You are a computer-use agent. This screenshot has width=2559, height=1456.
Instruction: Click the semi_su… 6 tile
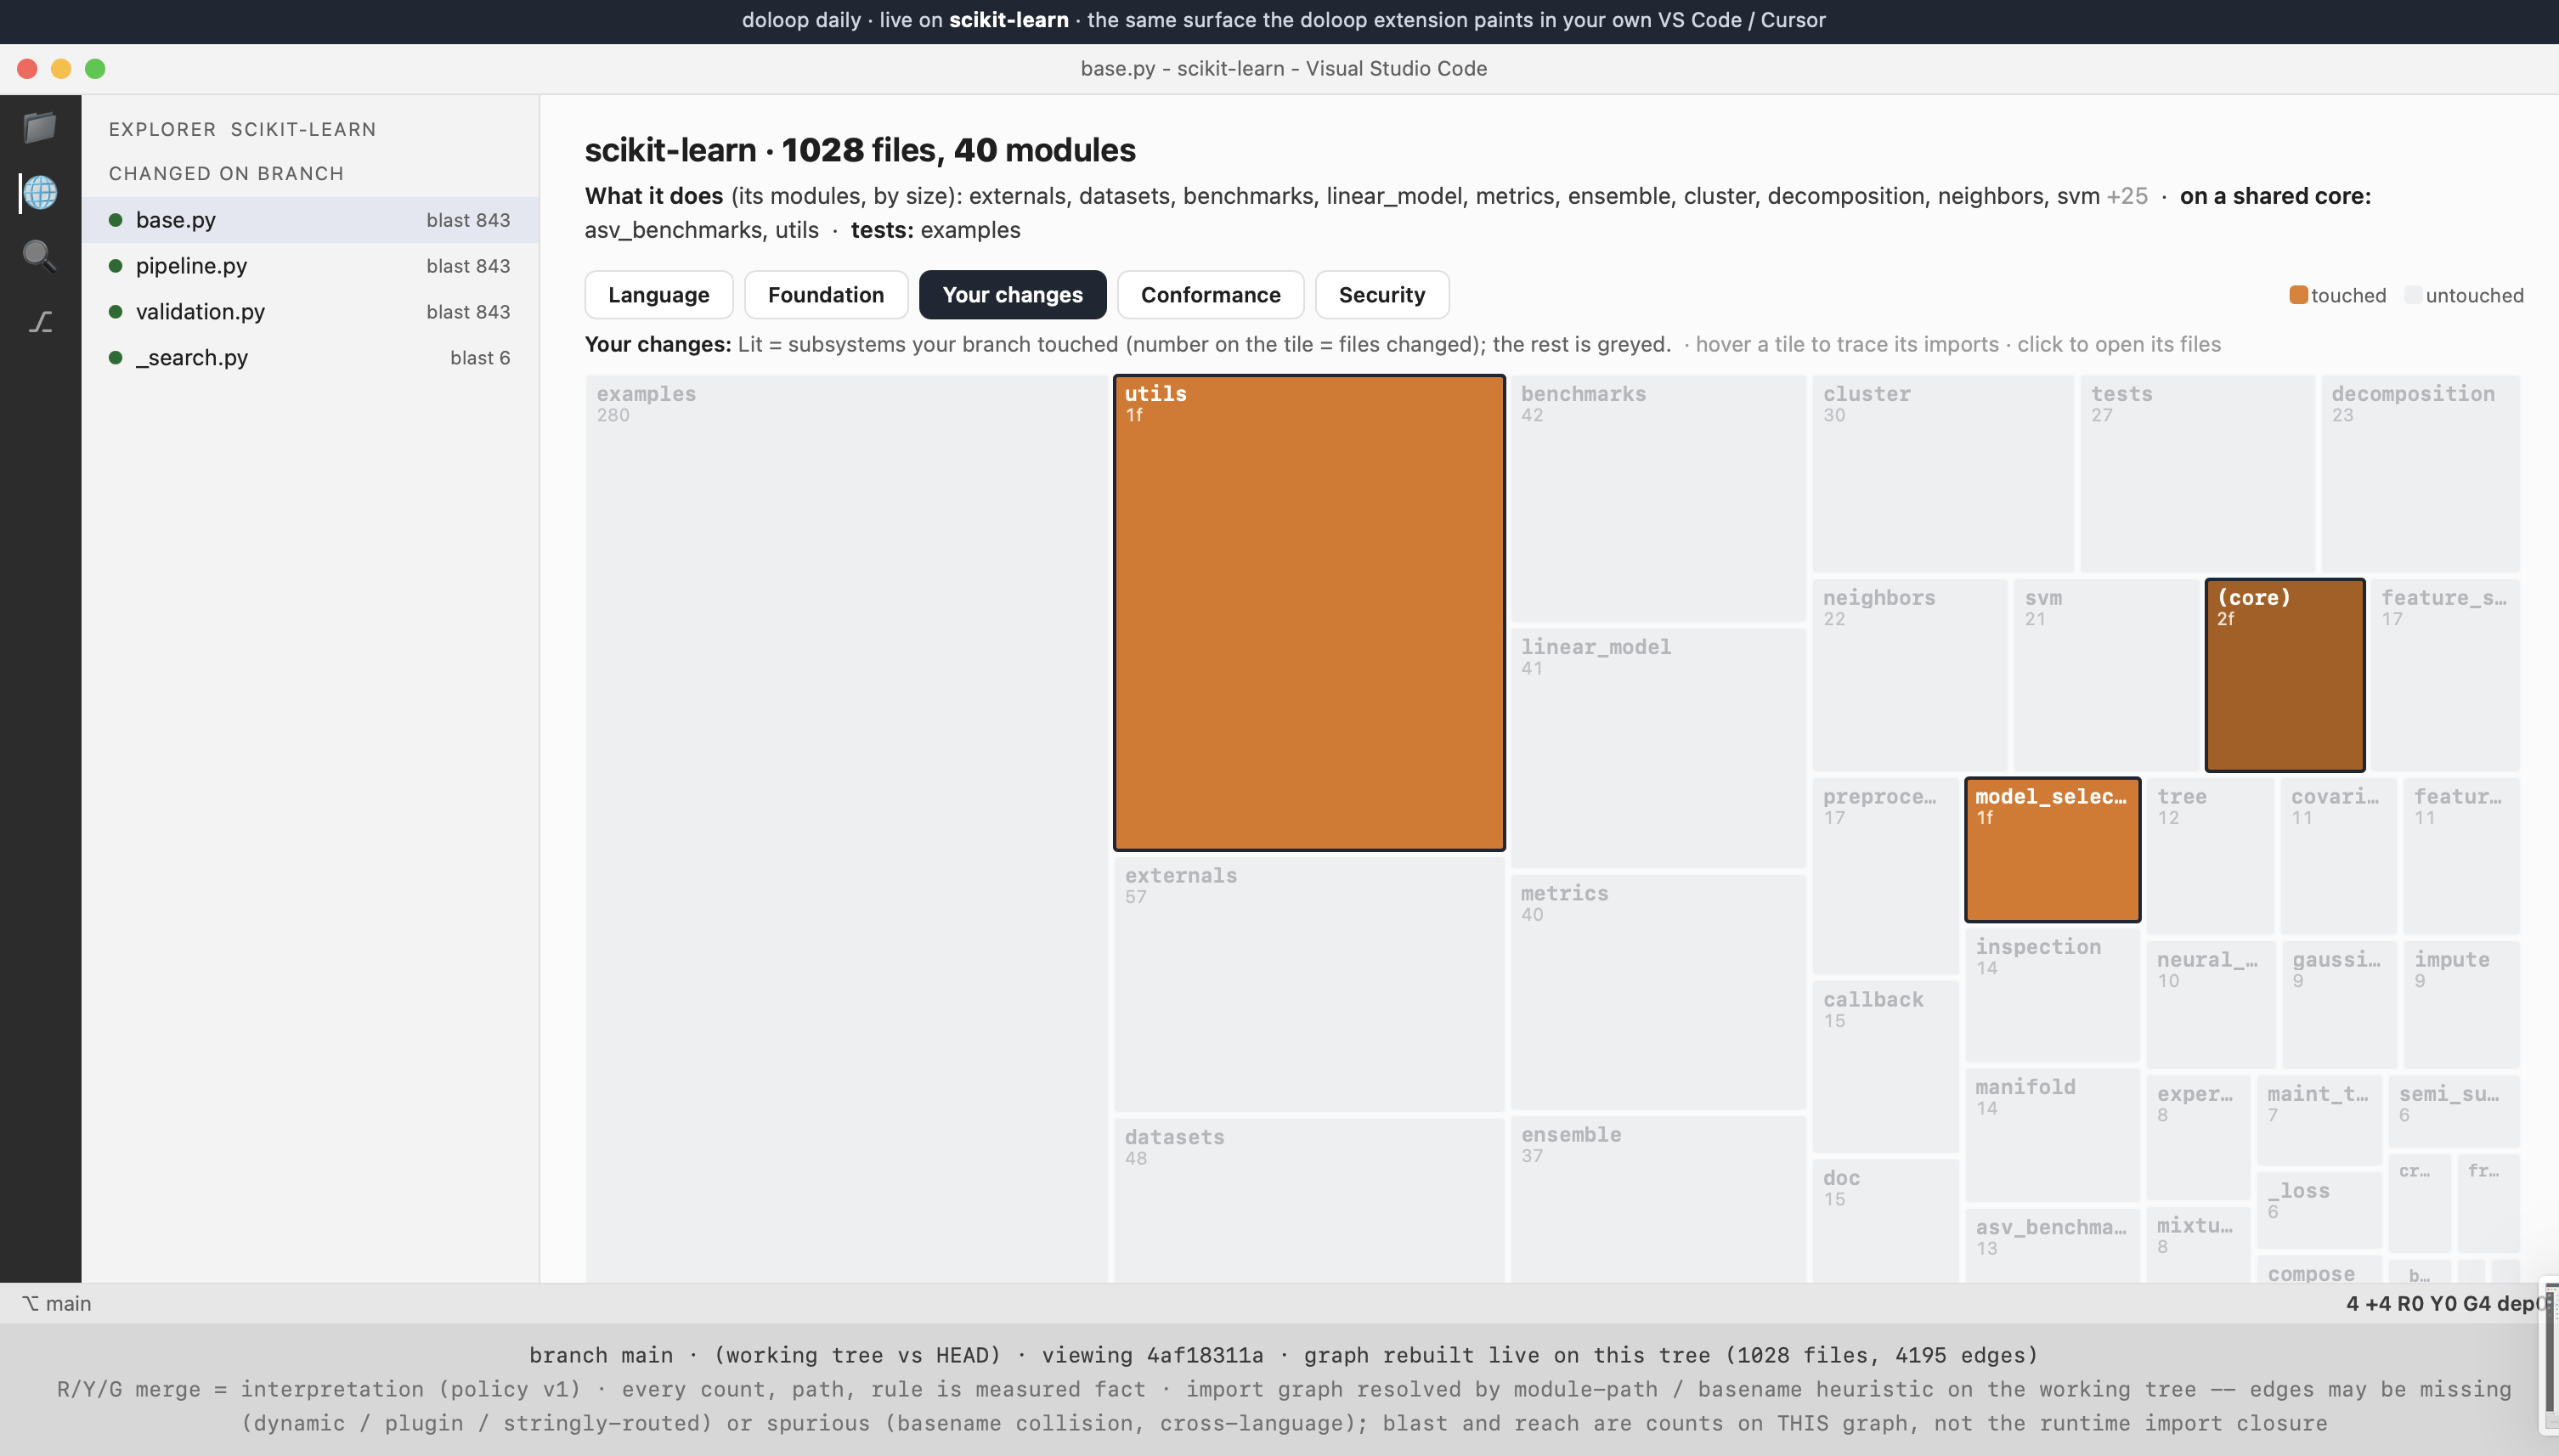tap(2454, 1110)
